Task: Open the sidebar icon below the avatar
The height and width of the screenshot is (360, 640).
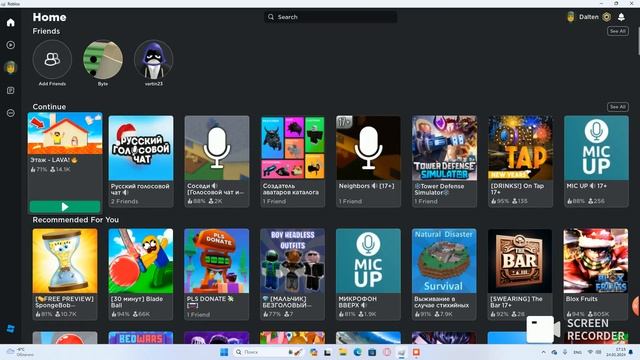Action: pyautogui.click(x=11, y=90)
